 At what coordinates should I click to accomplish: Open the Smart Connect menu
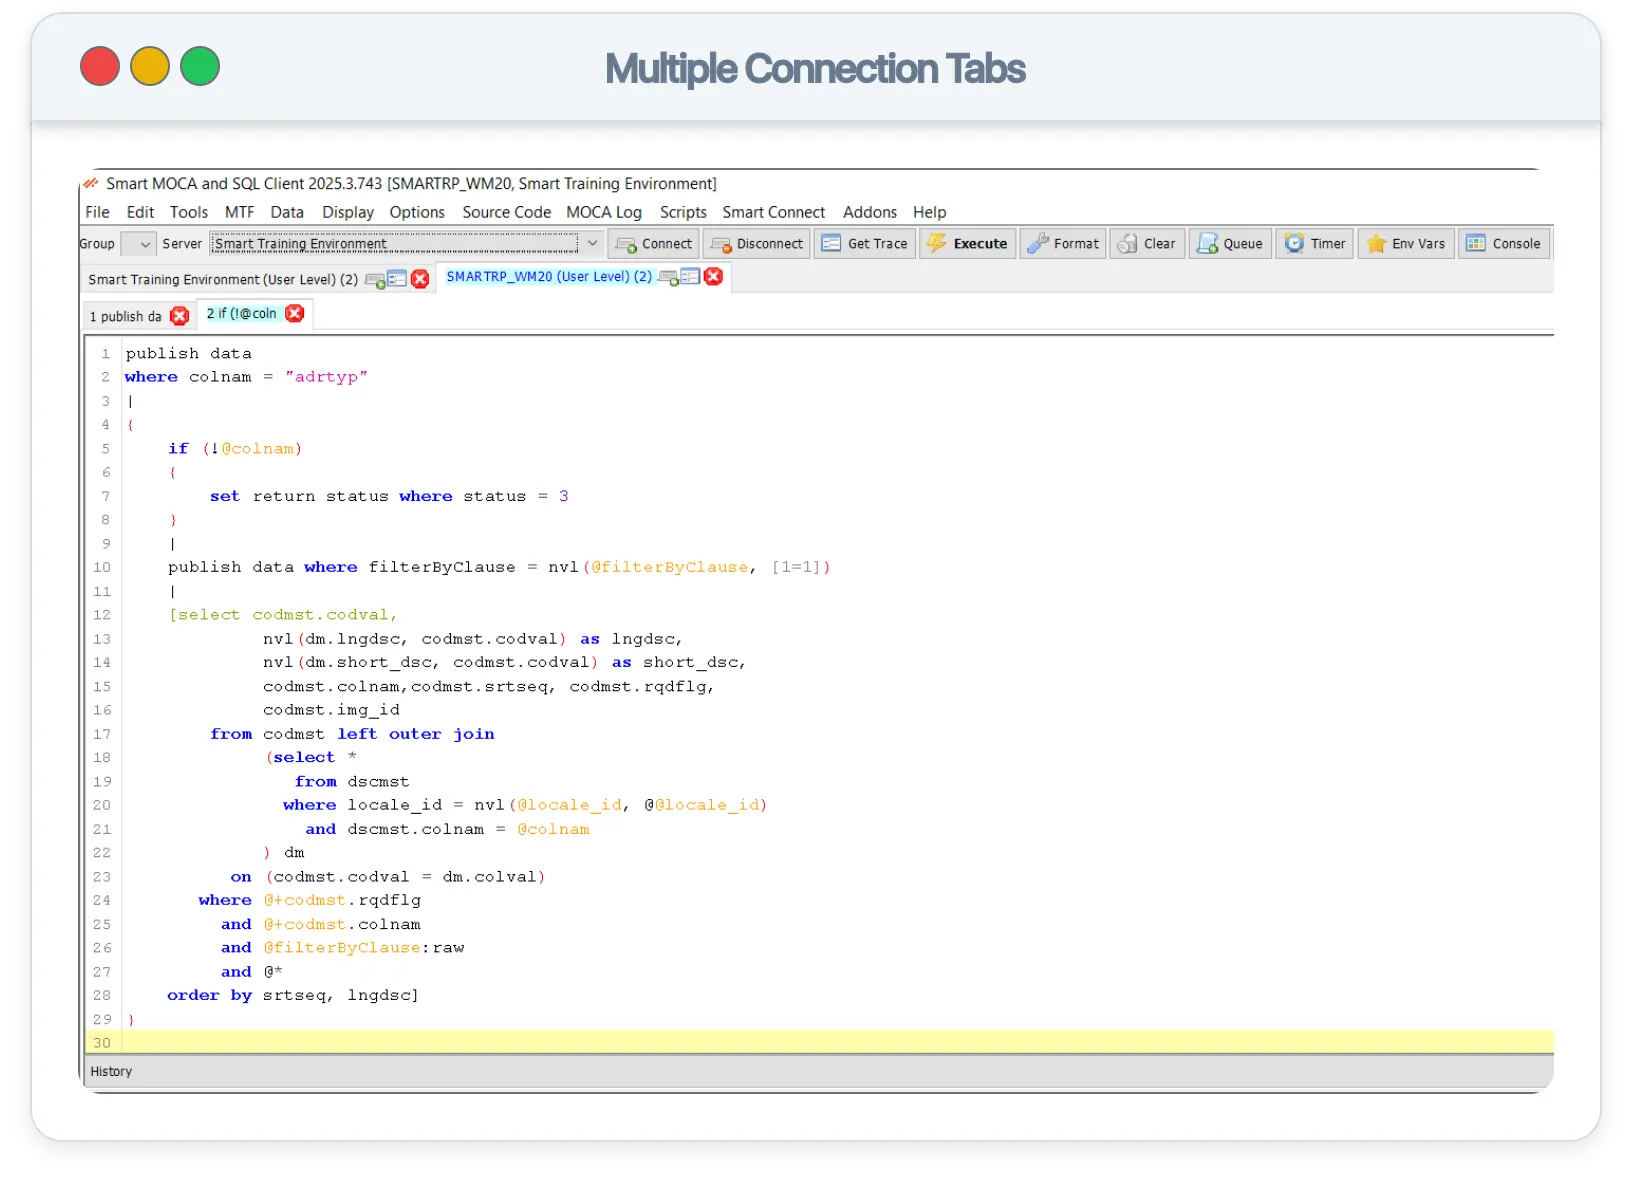[x=774, y=212]
